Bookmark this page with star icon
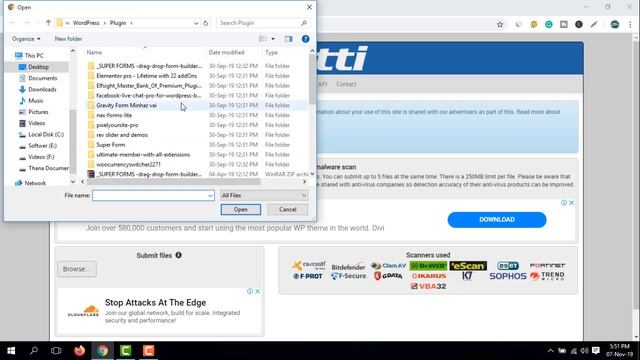 tap(500, 24)
